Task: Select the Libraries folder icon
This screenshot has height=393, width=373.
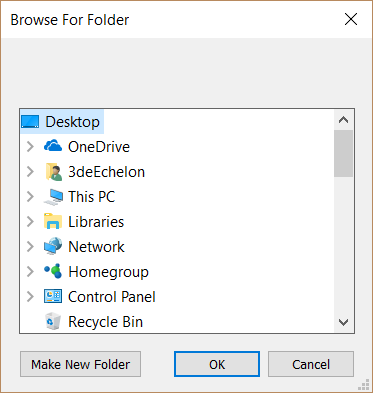Action: click(x=53, y=221)
